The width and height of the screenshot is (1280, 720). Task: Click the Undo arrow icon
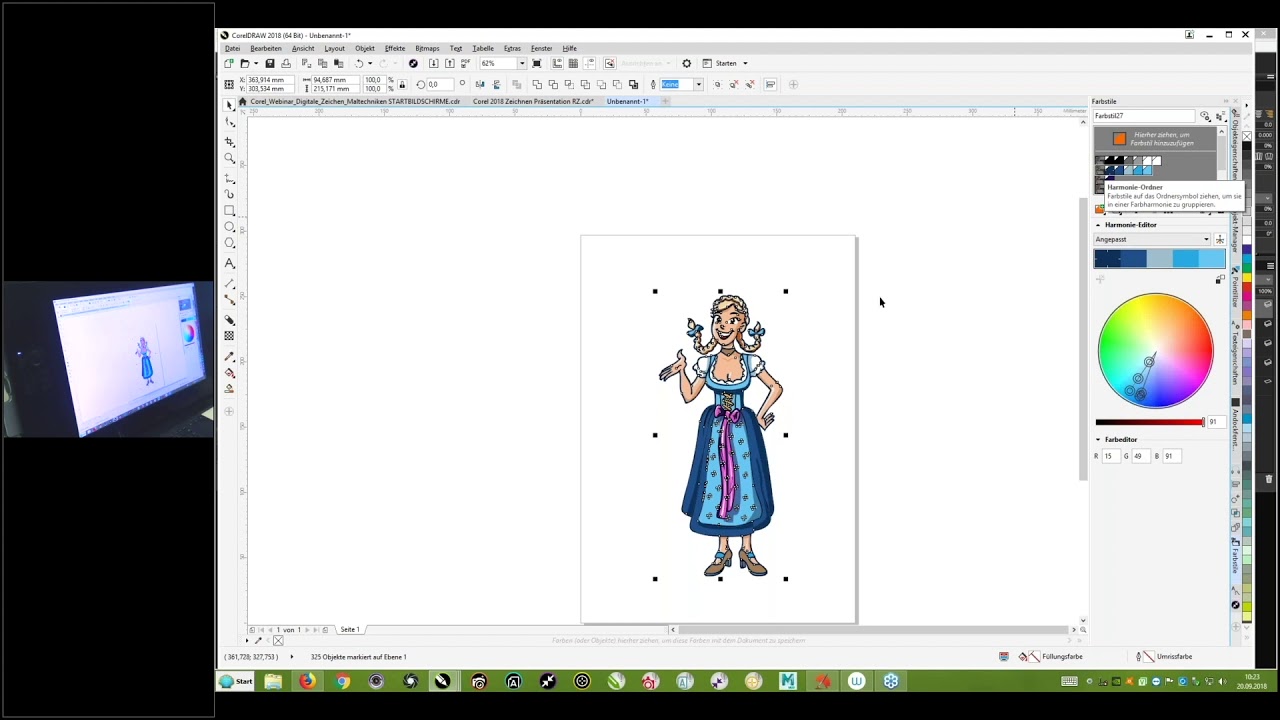coord(358,63)
